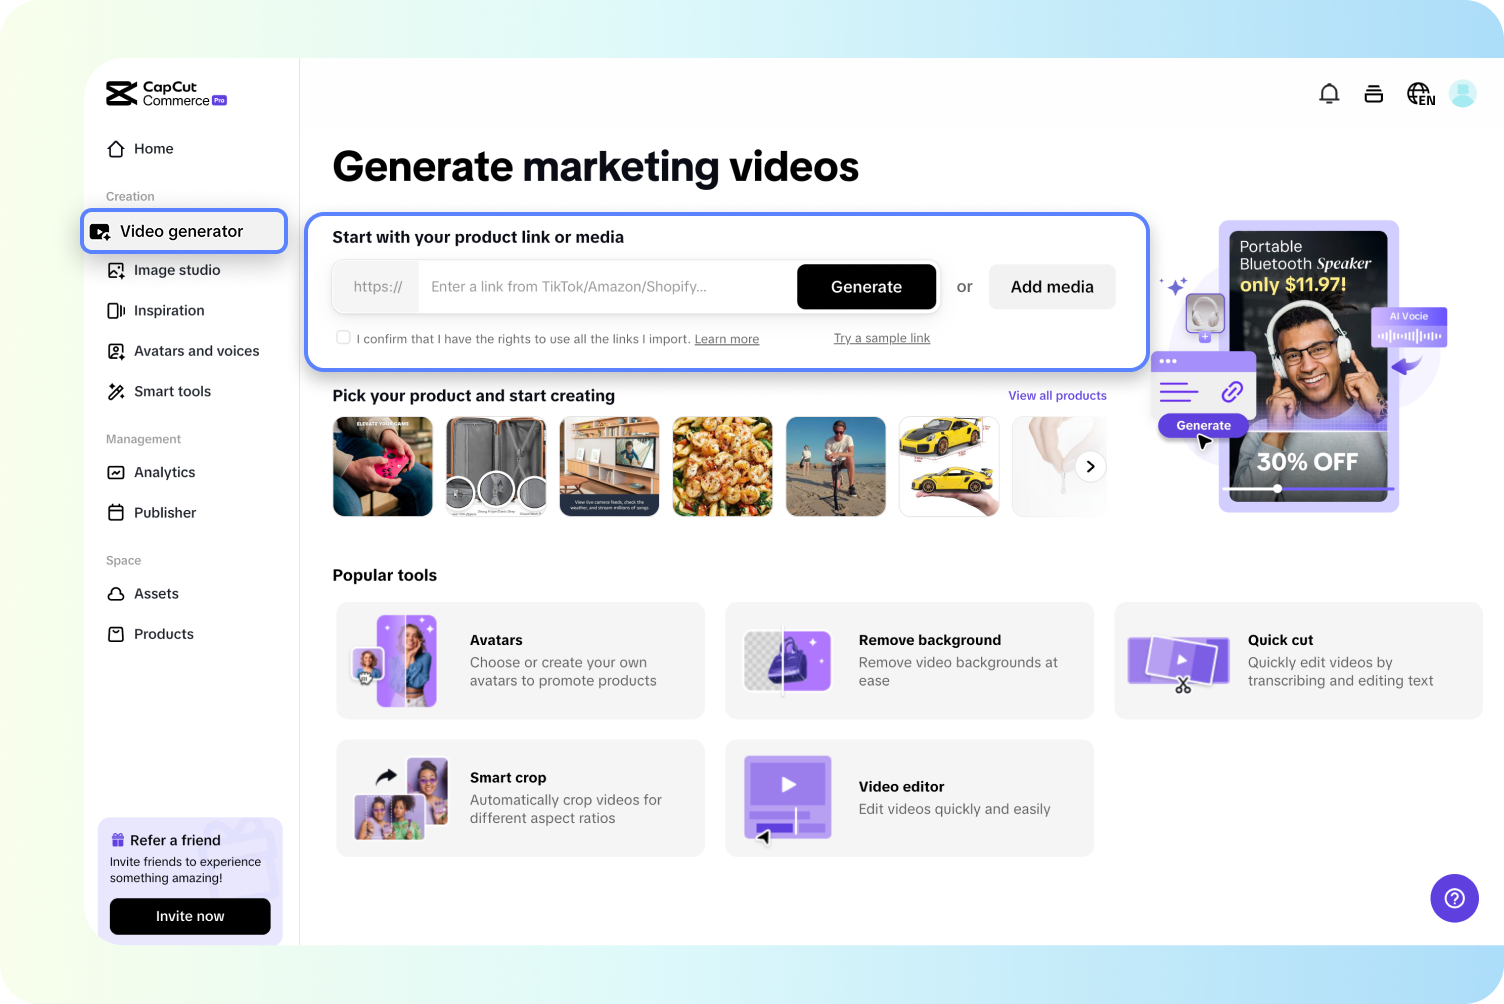Click the Generate button
This screenshot has height=1004, width=1504.
[866, 287]
